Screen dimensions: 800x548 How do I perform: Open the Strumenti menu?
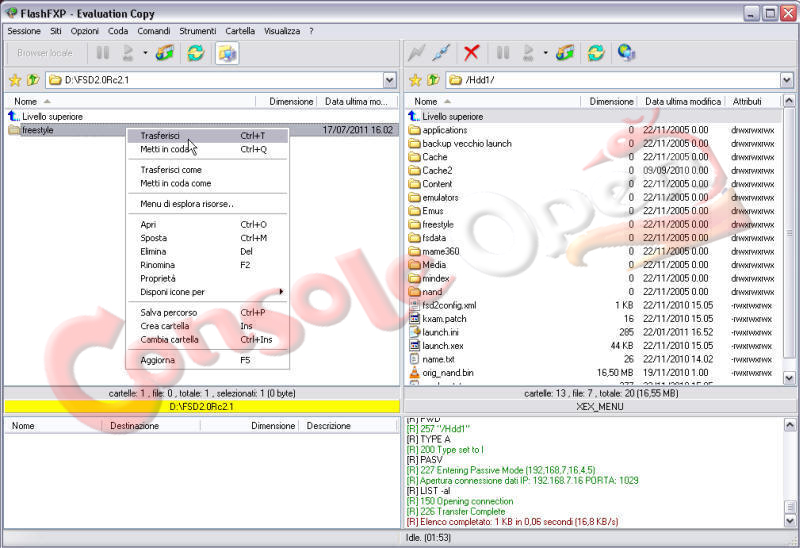click(197, 31)
